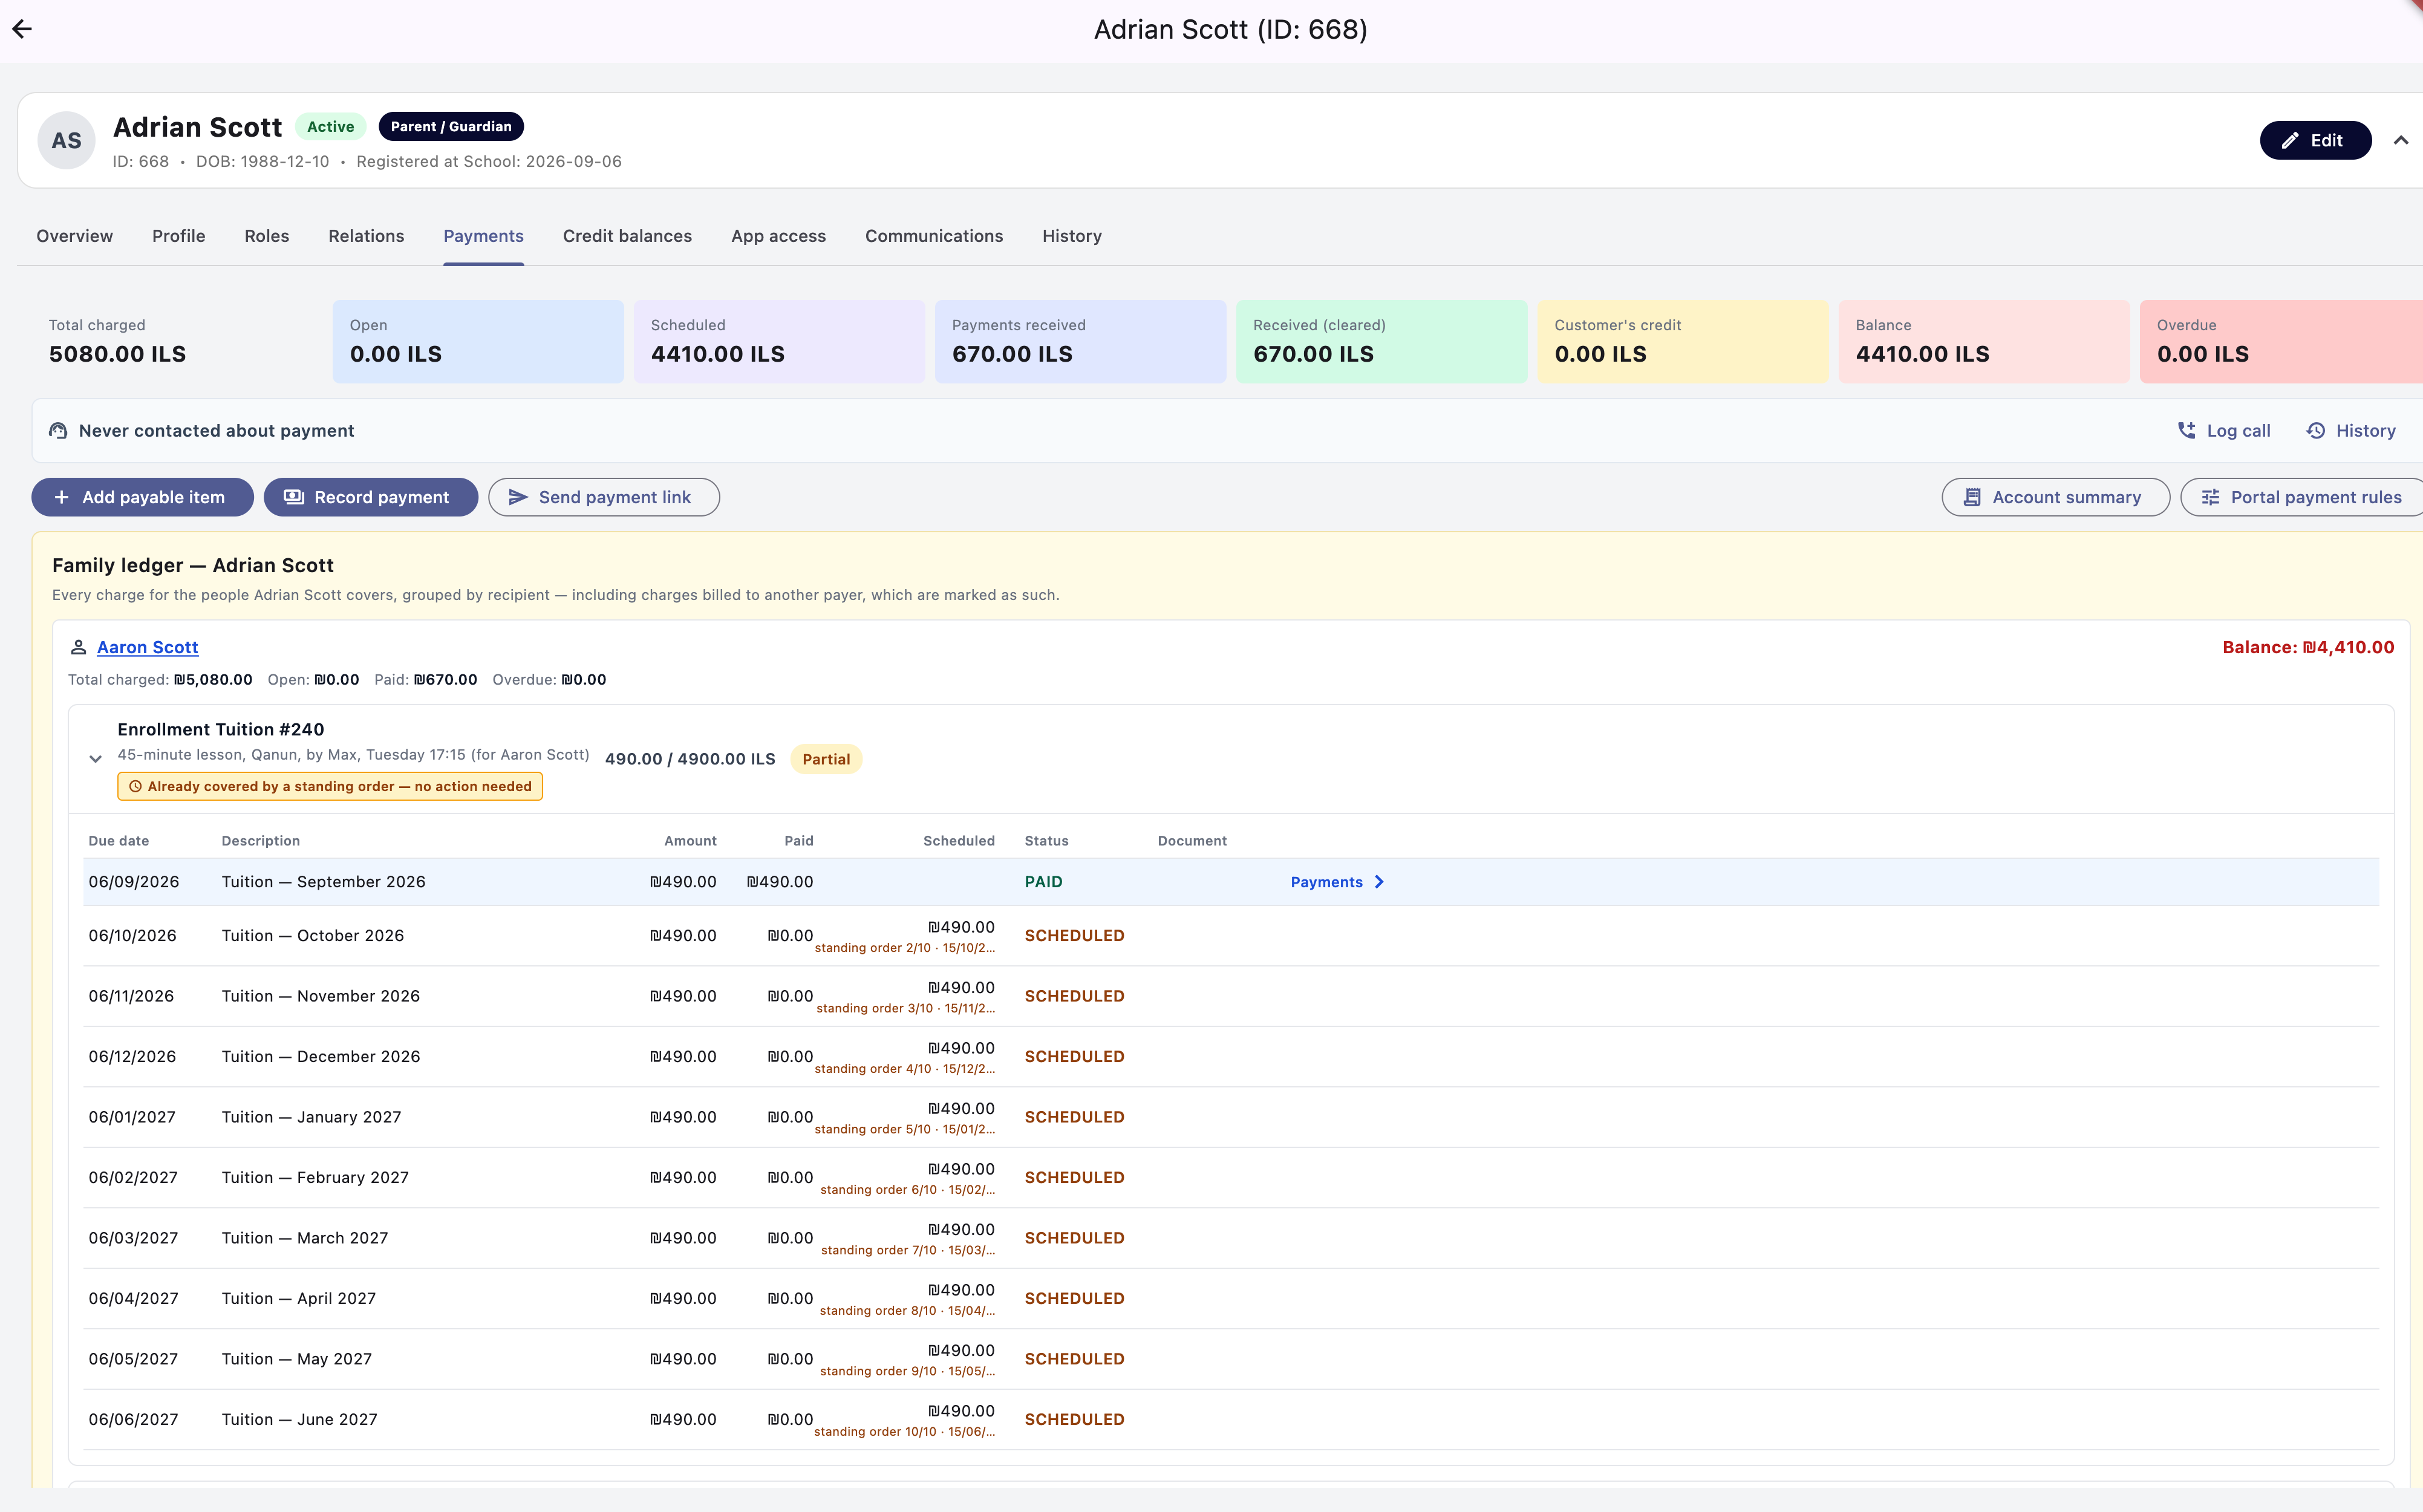Collapse Enrollment Tuition #240 section

tap(95, 759)
